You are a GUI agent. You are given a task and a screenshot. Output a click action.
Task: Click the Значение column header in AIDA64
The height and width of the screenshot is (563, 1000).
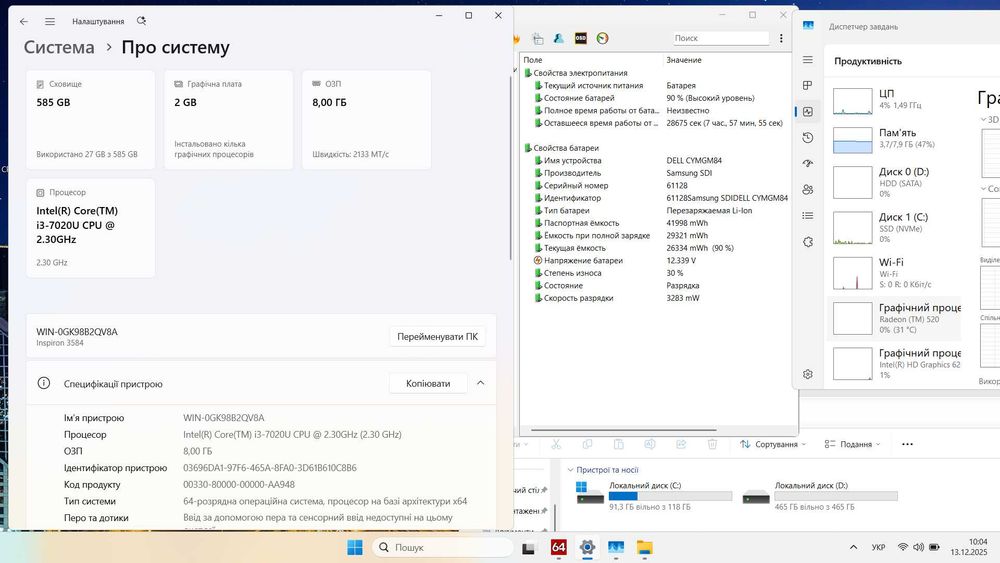684,60
